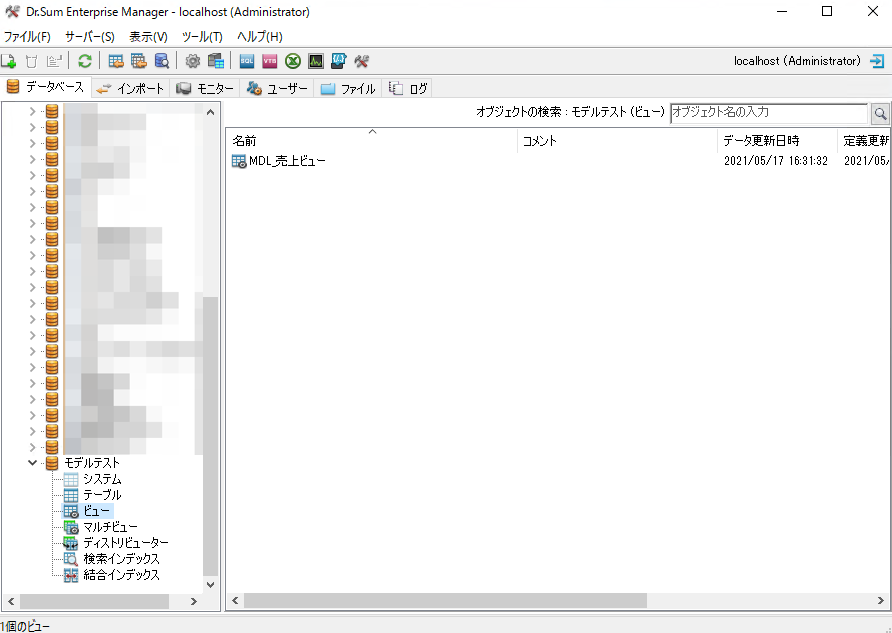The height and width of the screenshot is (633, 892).
Task: Switch to the ログ tab
Action: pos(407,89)
